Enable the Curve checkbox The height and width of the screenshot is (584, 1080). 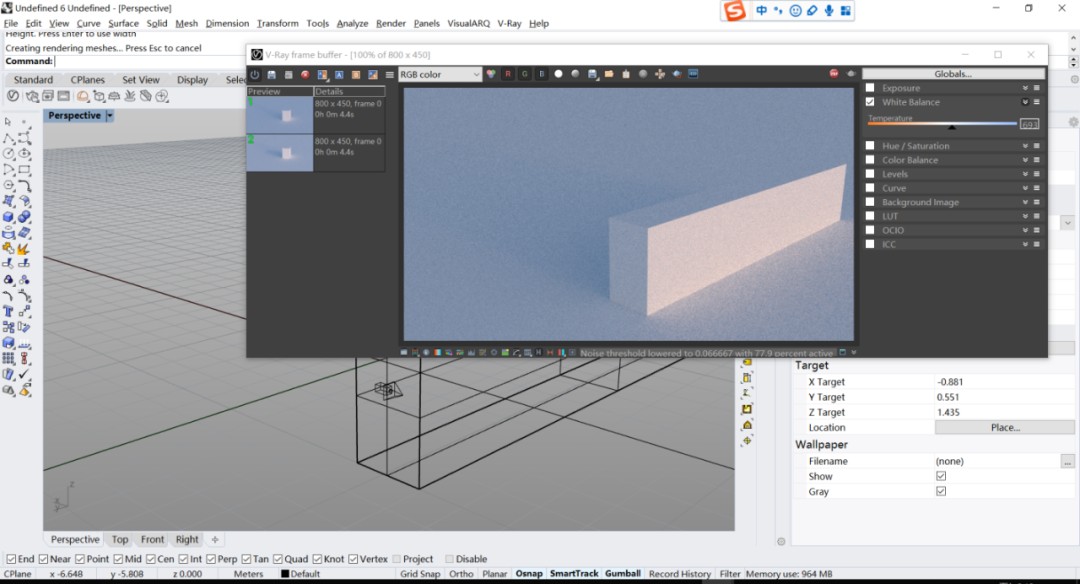coord(870,188)
